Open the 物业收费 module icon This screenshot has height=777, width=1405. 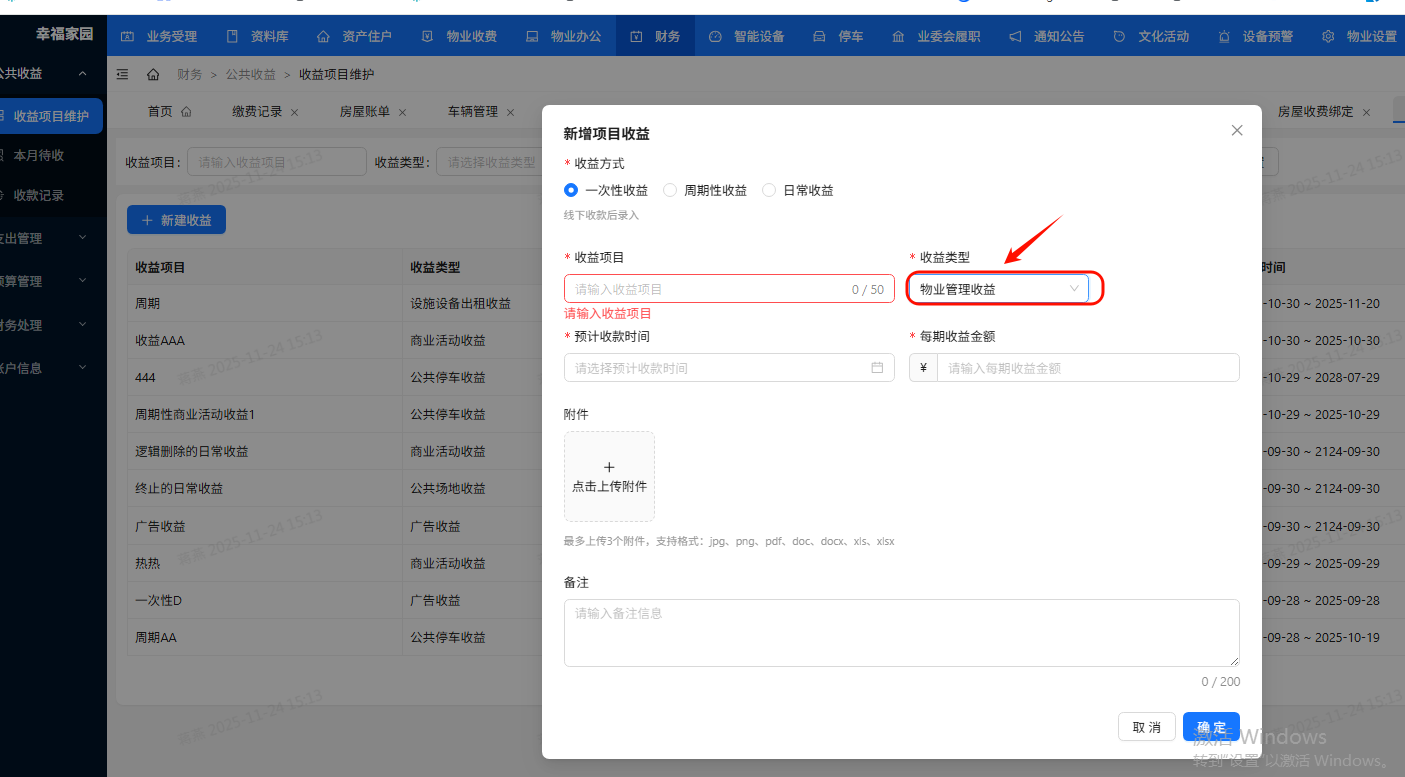tap(425, 36)
